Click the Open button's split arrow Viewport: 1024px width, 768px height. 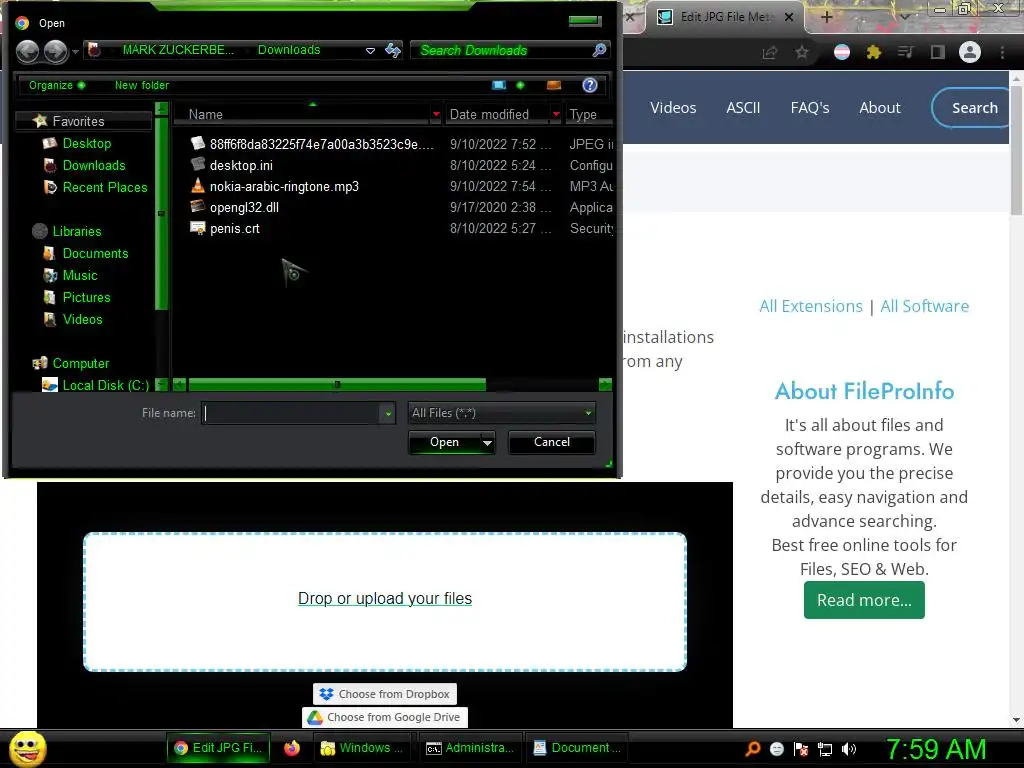coord(487,442)
